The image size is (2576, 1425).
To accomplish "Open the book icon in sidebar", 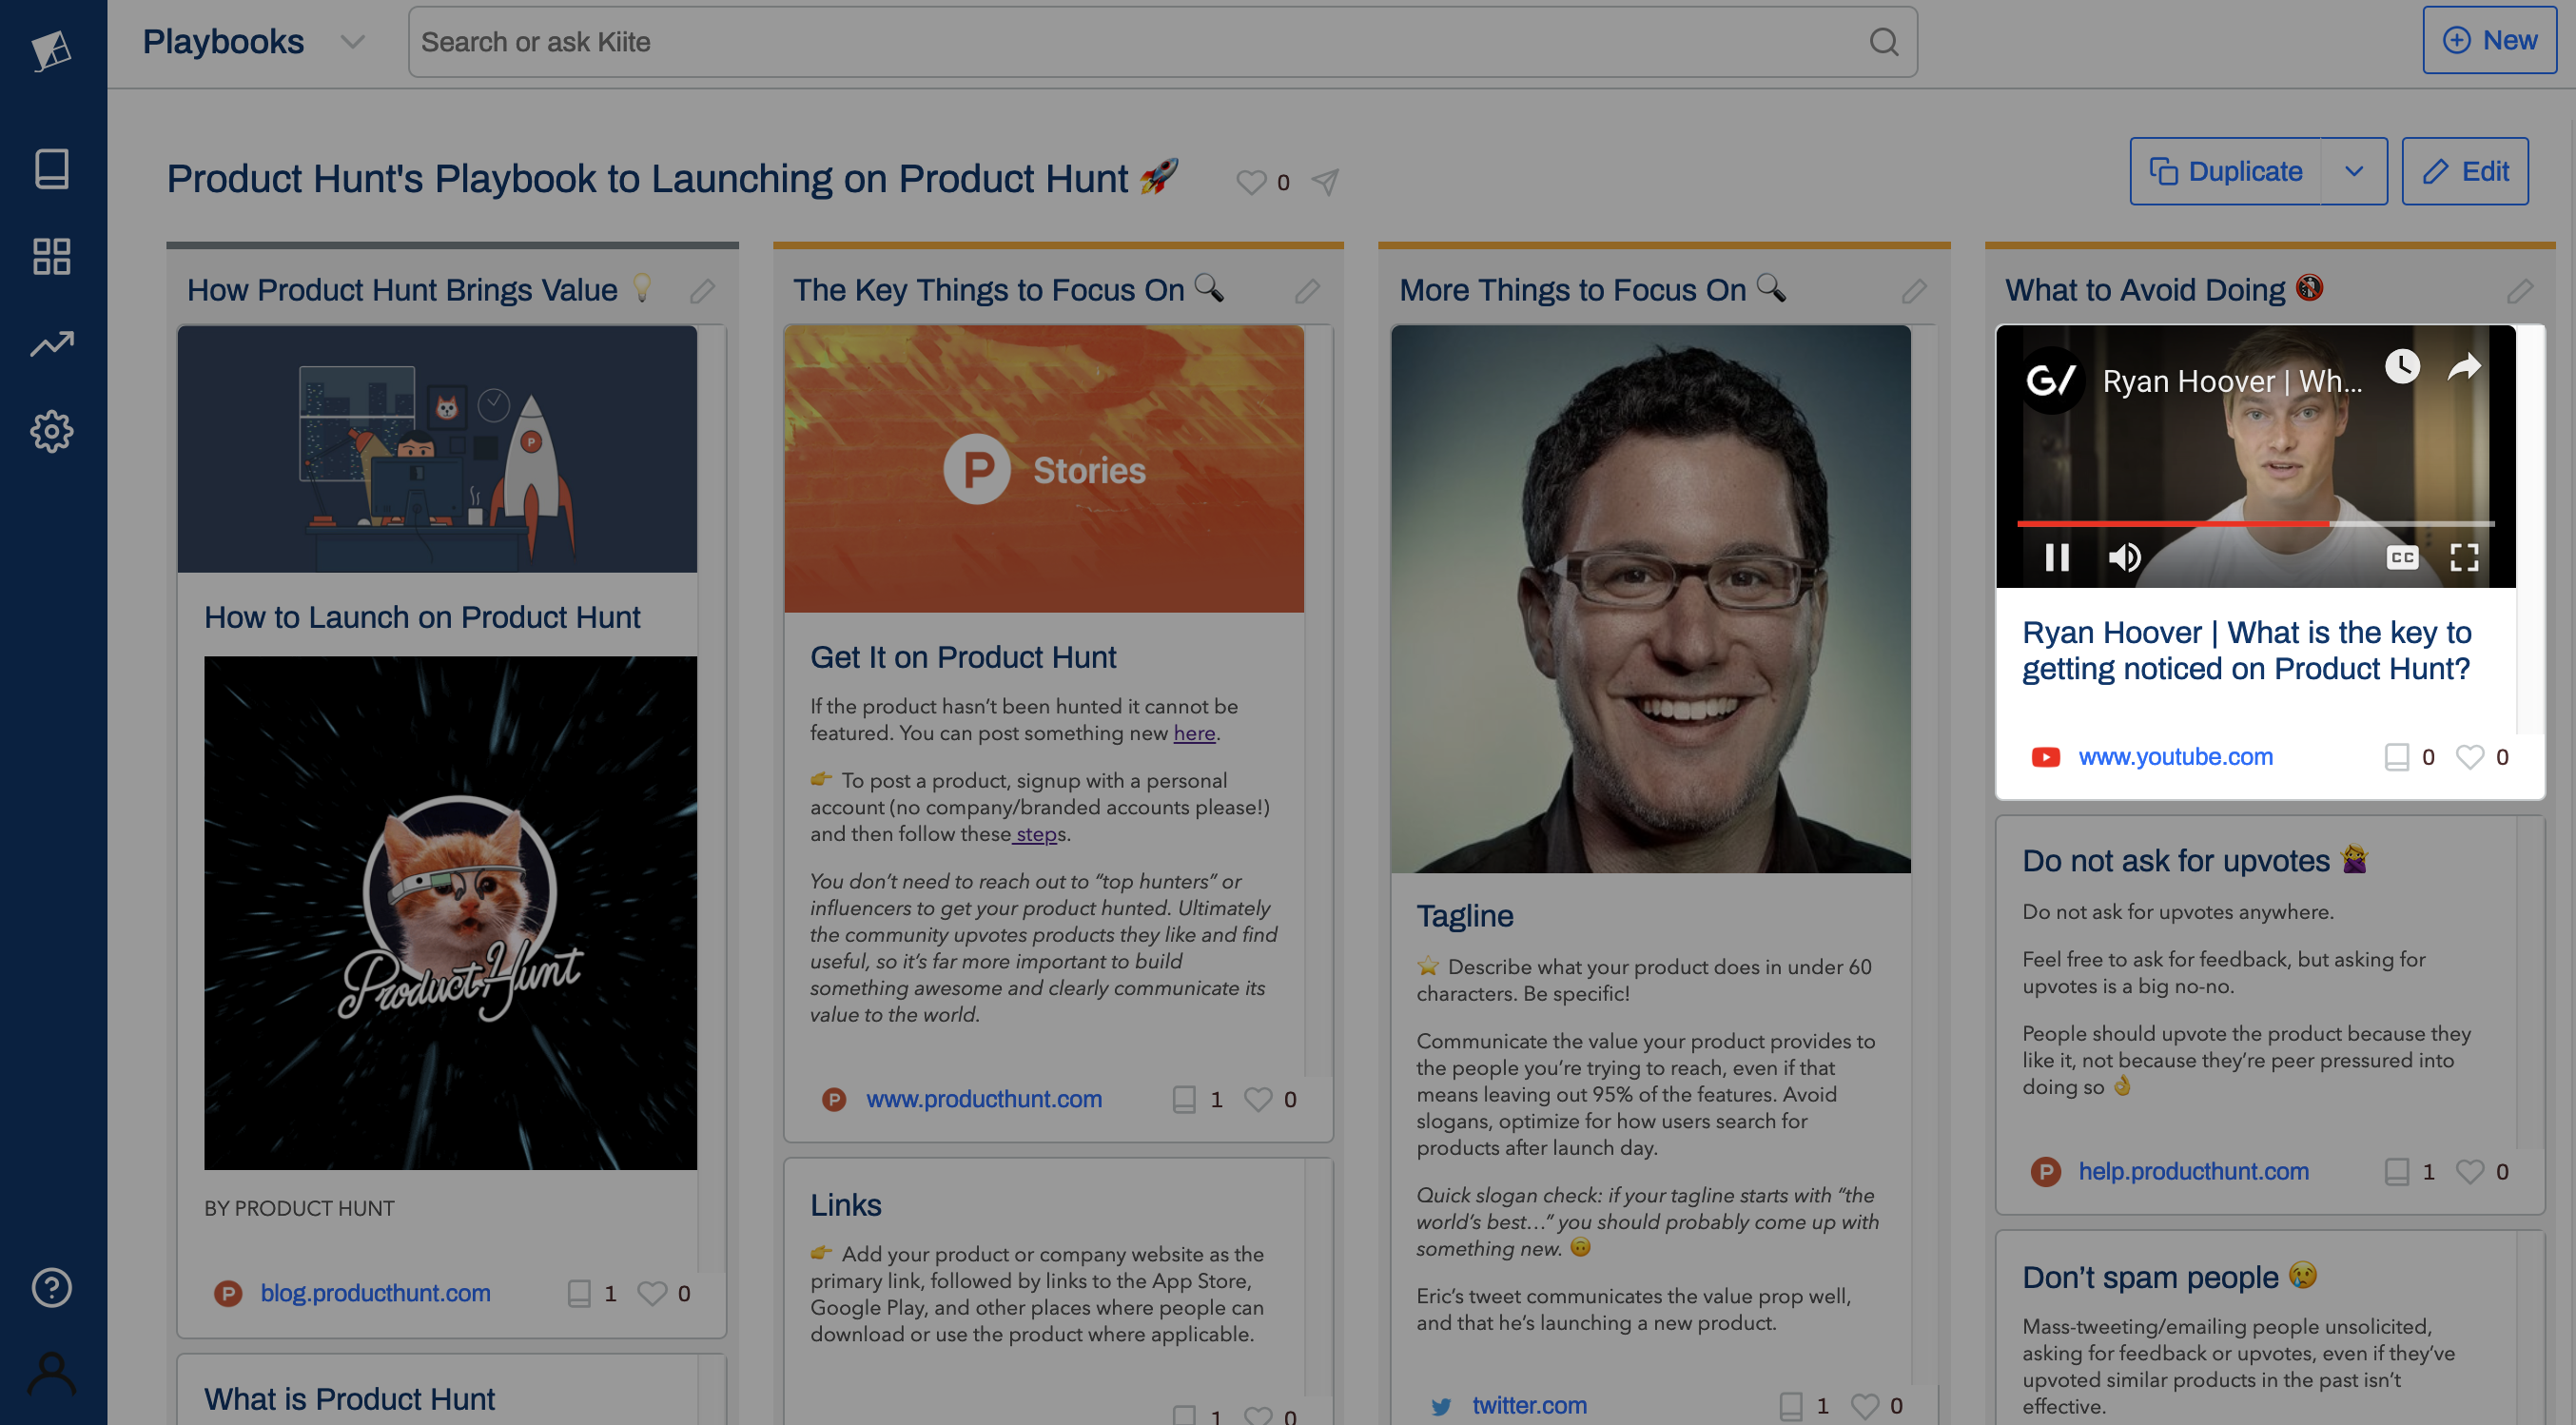I will 52,169.
